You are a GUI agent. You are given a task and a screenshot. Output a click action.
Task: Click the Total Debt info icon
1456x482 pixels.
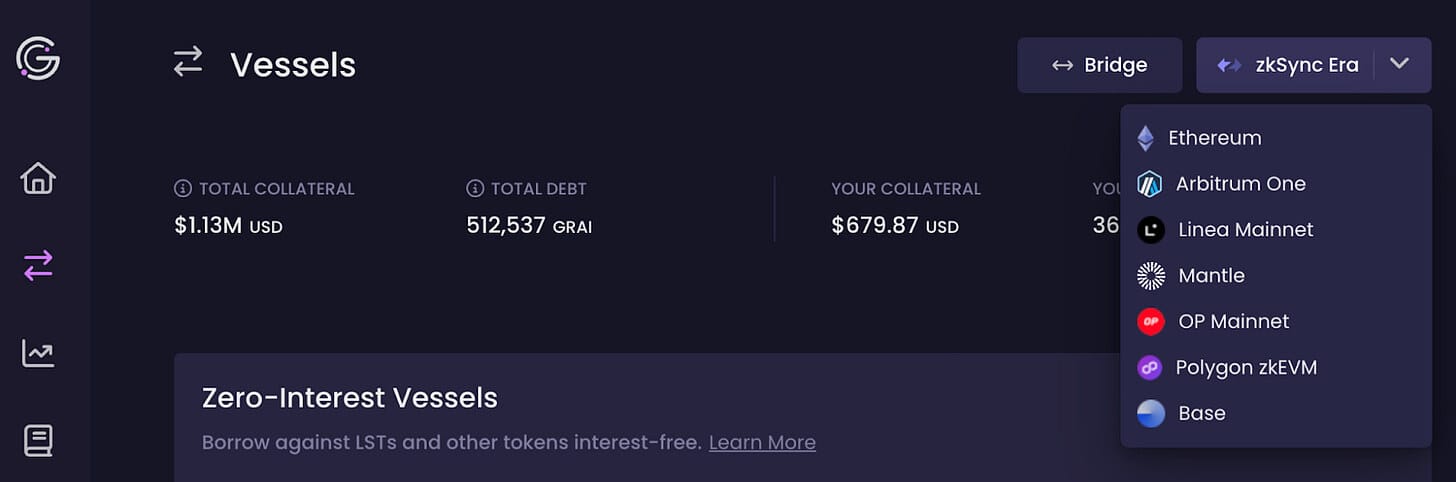tap(475, 189)
